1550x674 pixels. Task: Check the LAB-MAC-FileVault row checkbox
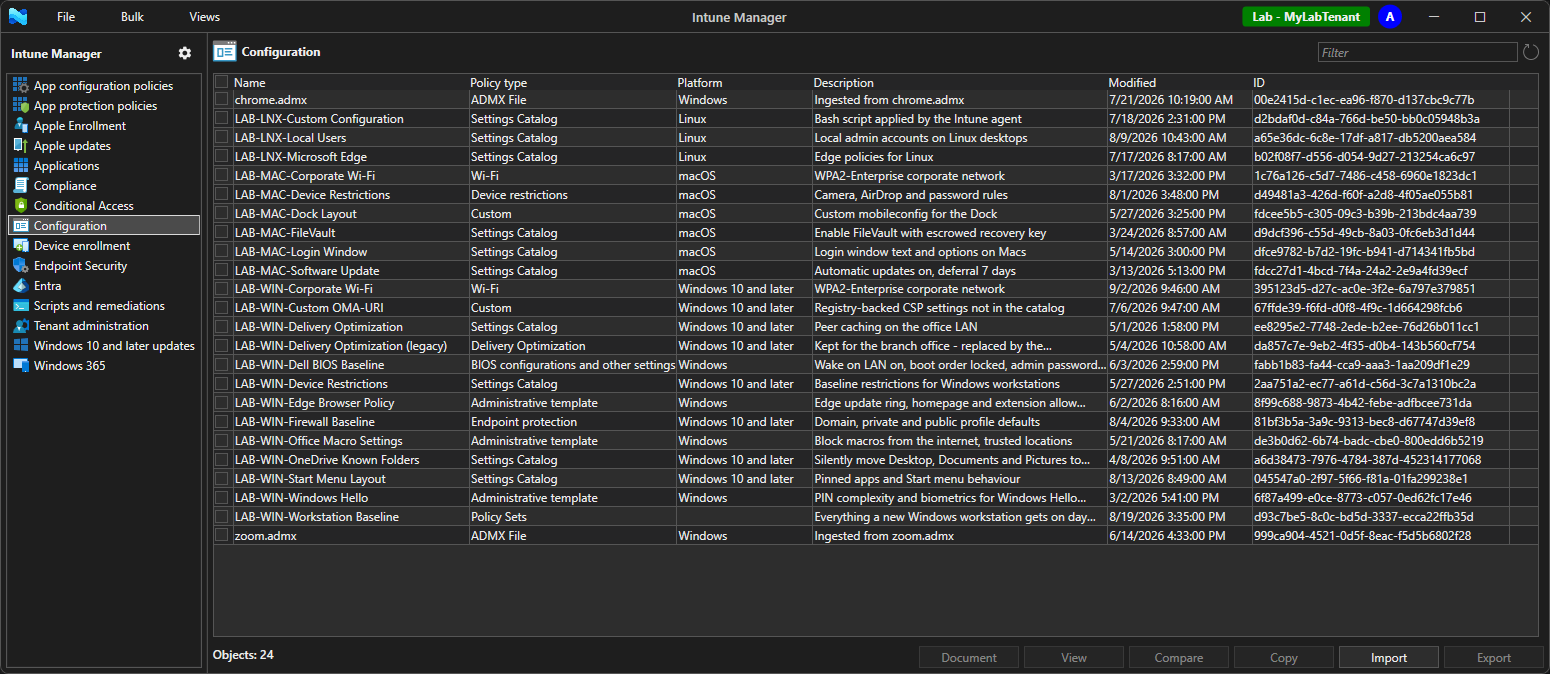pyautogui.click(x=222, y=232)
